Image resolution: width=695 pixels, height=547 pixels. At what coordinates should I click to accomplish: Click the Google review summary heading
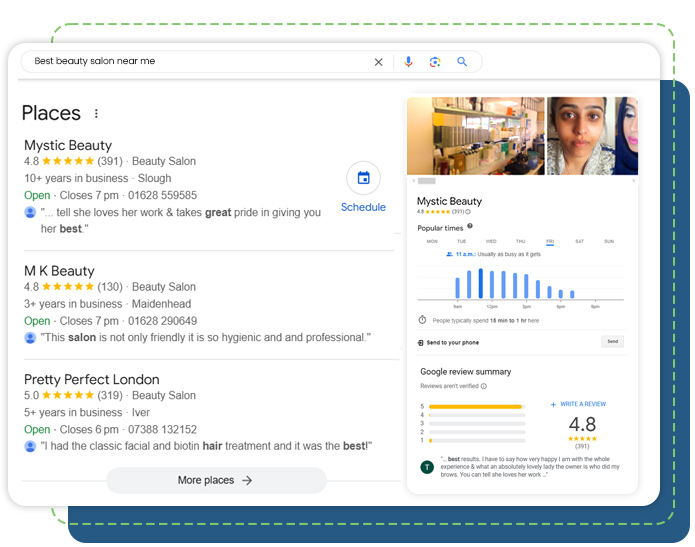(x=465, y=372)
